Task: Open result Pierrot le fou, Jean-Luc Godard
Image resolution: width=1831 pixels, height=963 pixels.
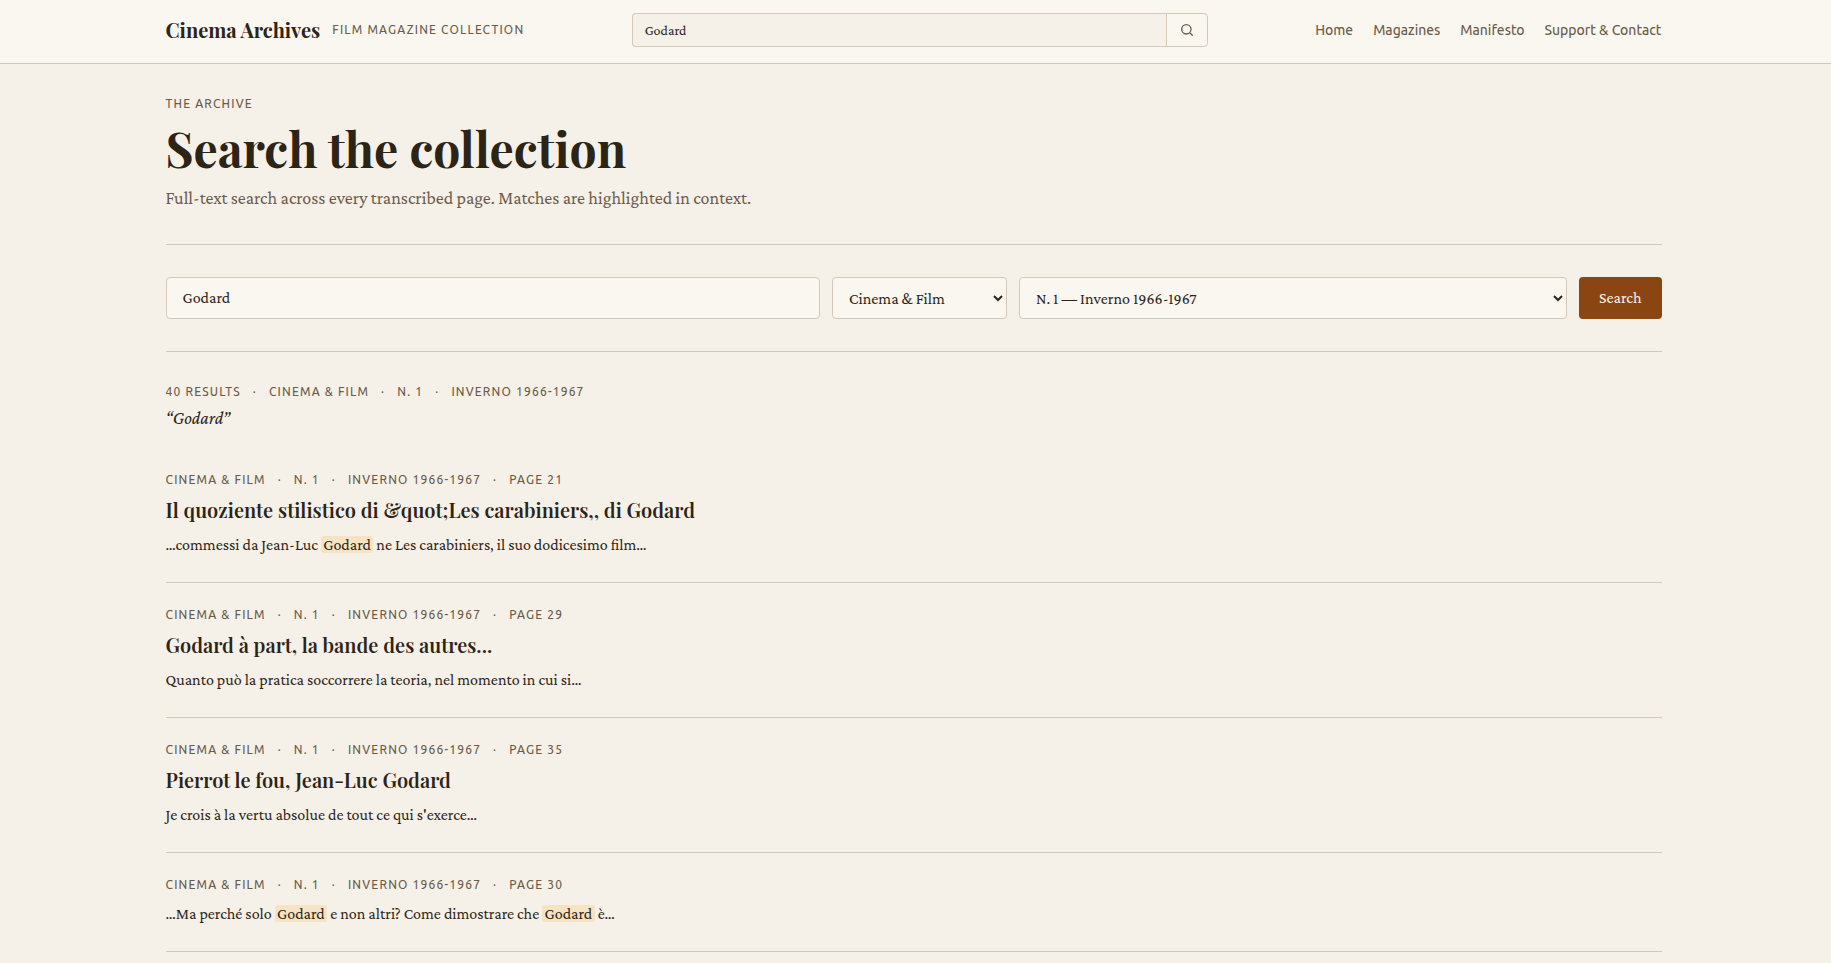Action: [x=308, y=781]
